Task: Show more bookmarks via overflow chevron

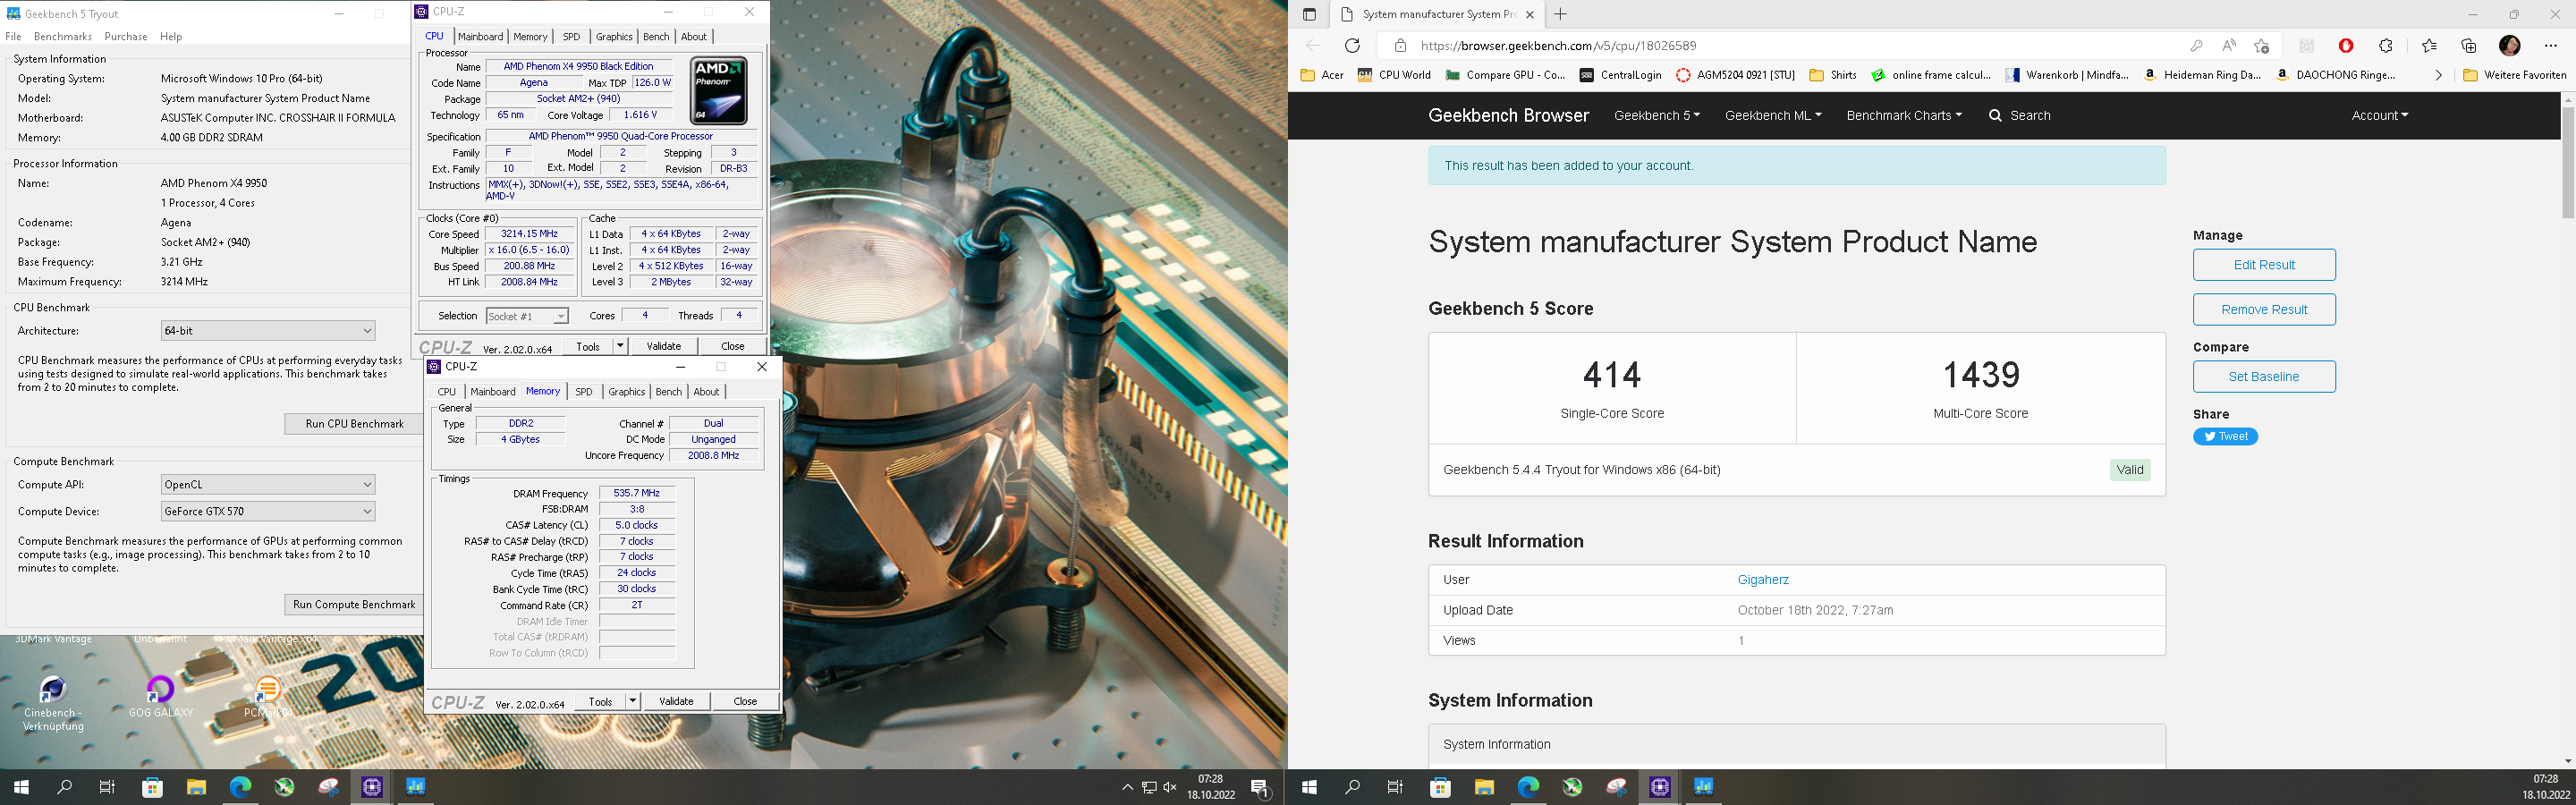Action: point(2437,75)
